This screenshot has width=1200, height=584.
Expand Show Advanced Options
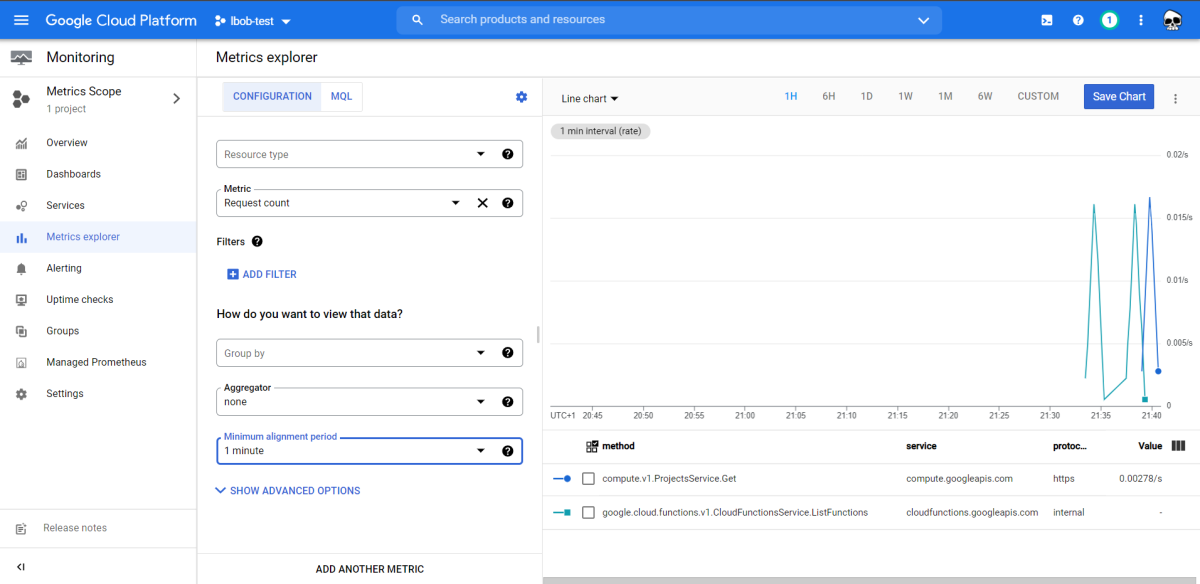287,490
